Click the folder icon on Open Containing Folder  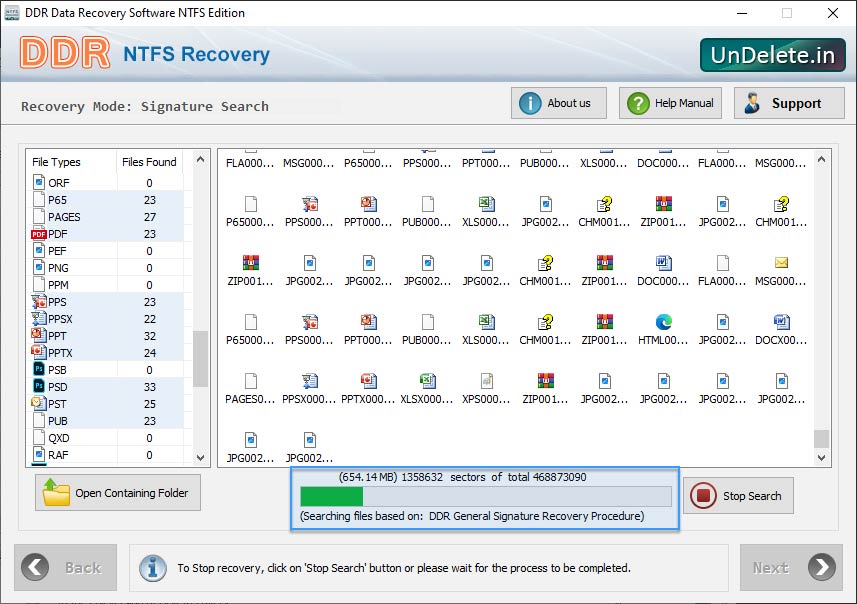pos(56,492)
